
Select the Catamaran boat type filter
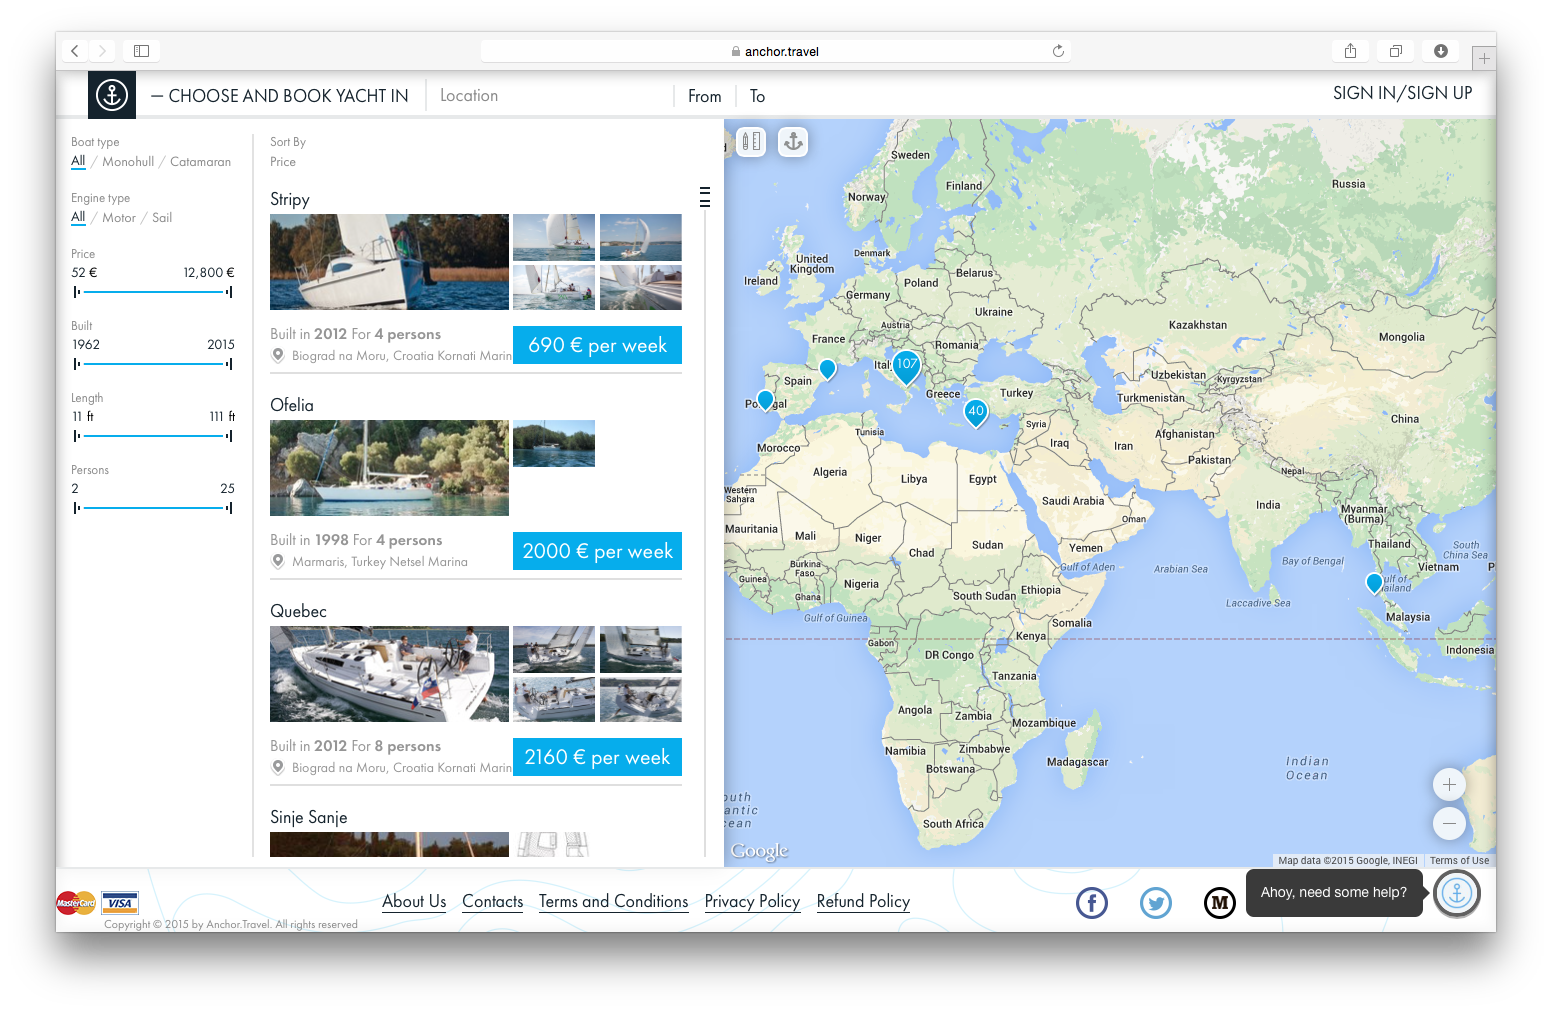pos(200,161)
